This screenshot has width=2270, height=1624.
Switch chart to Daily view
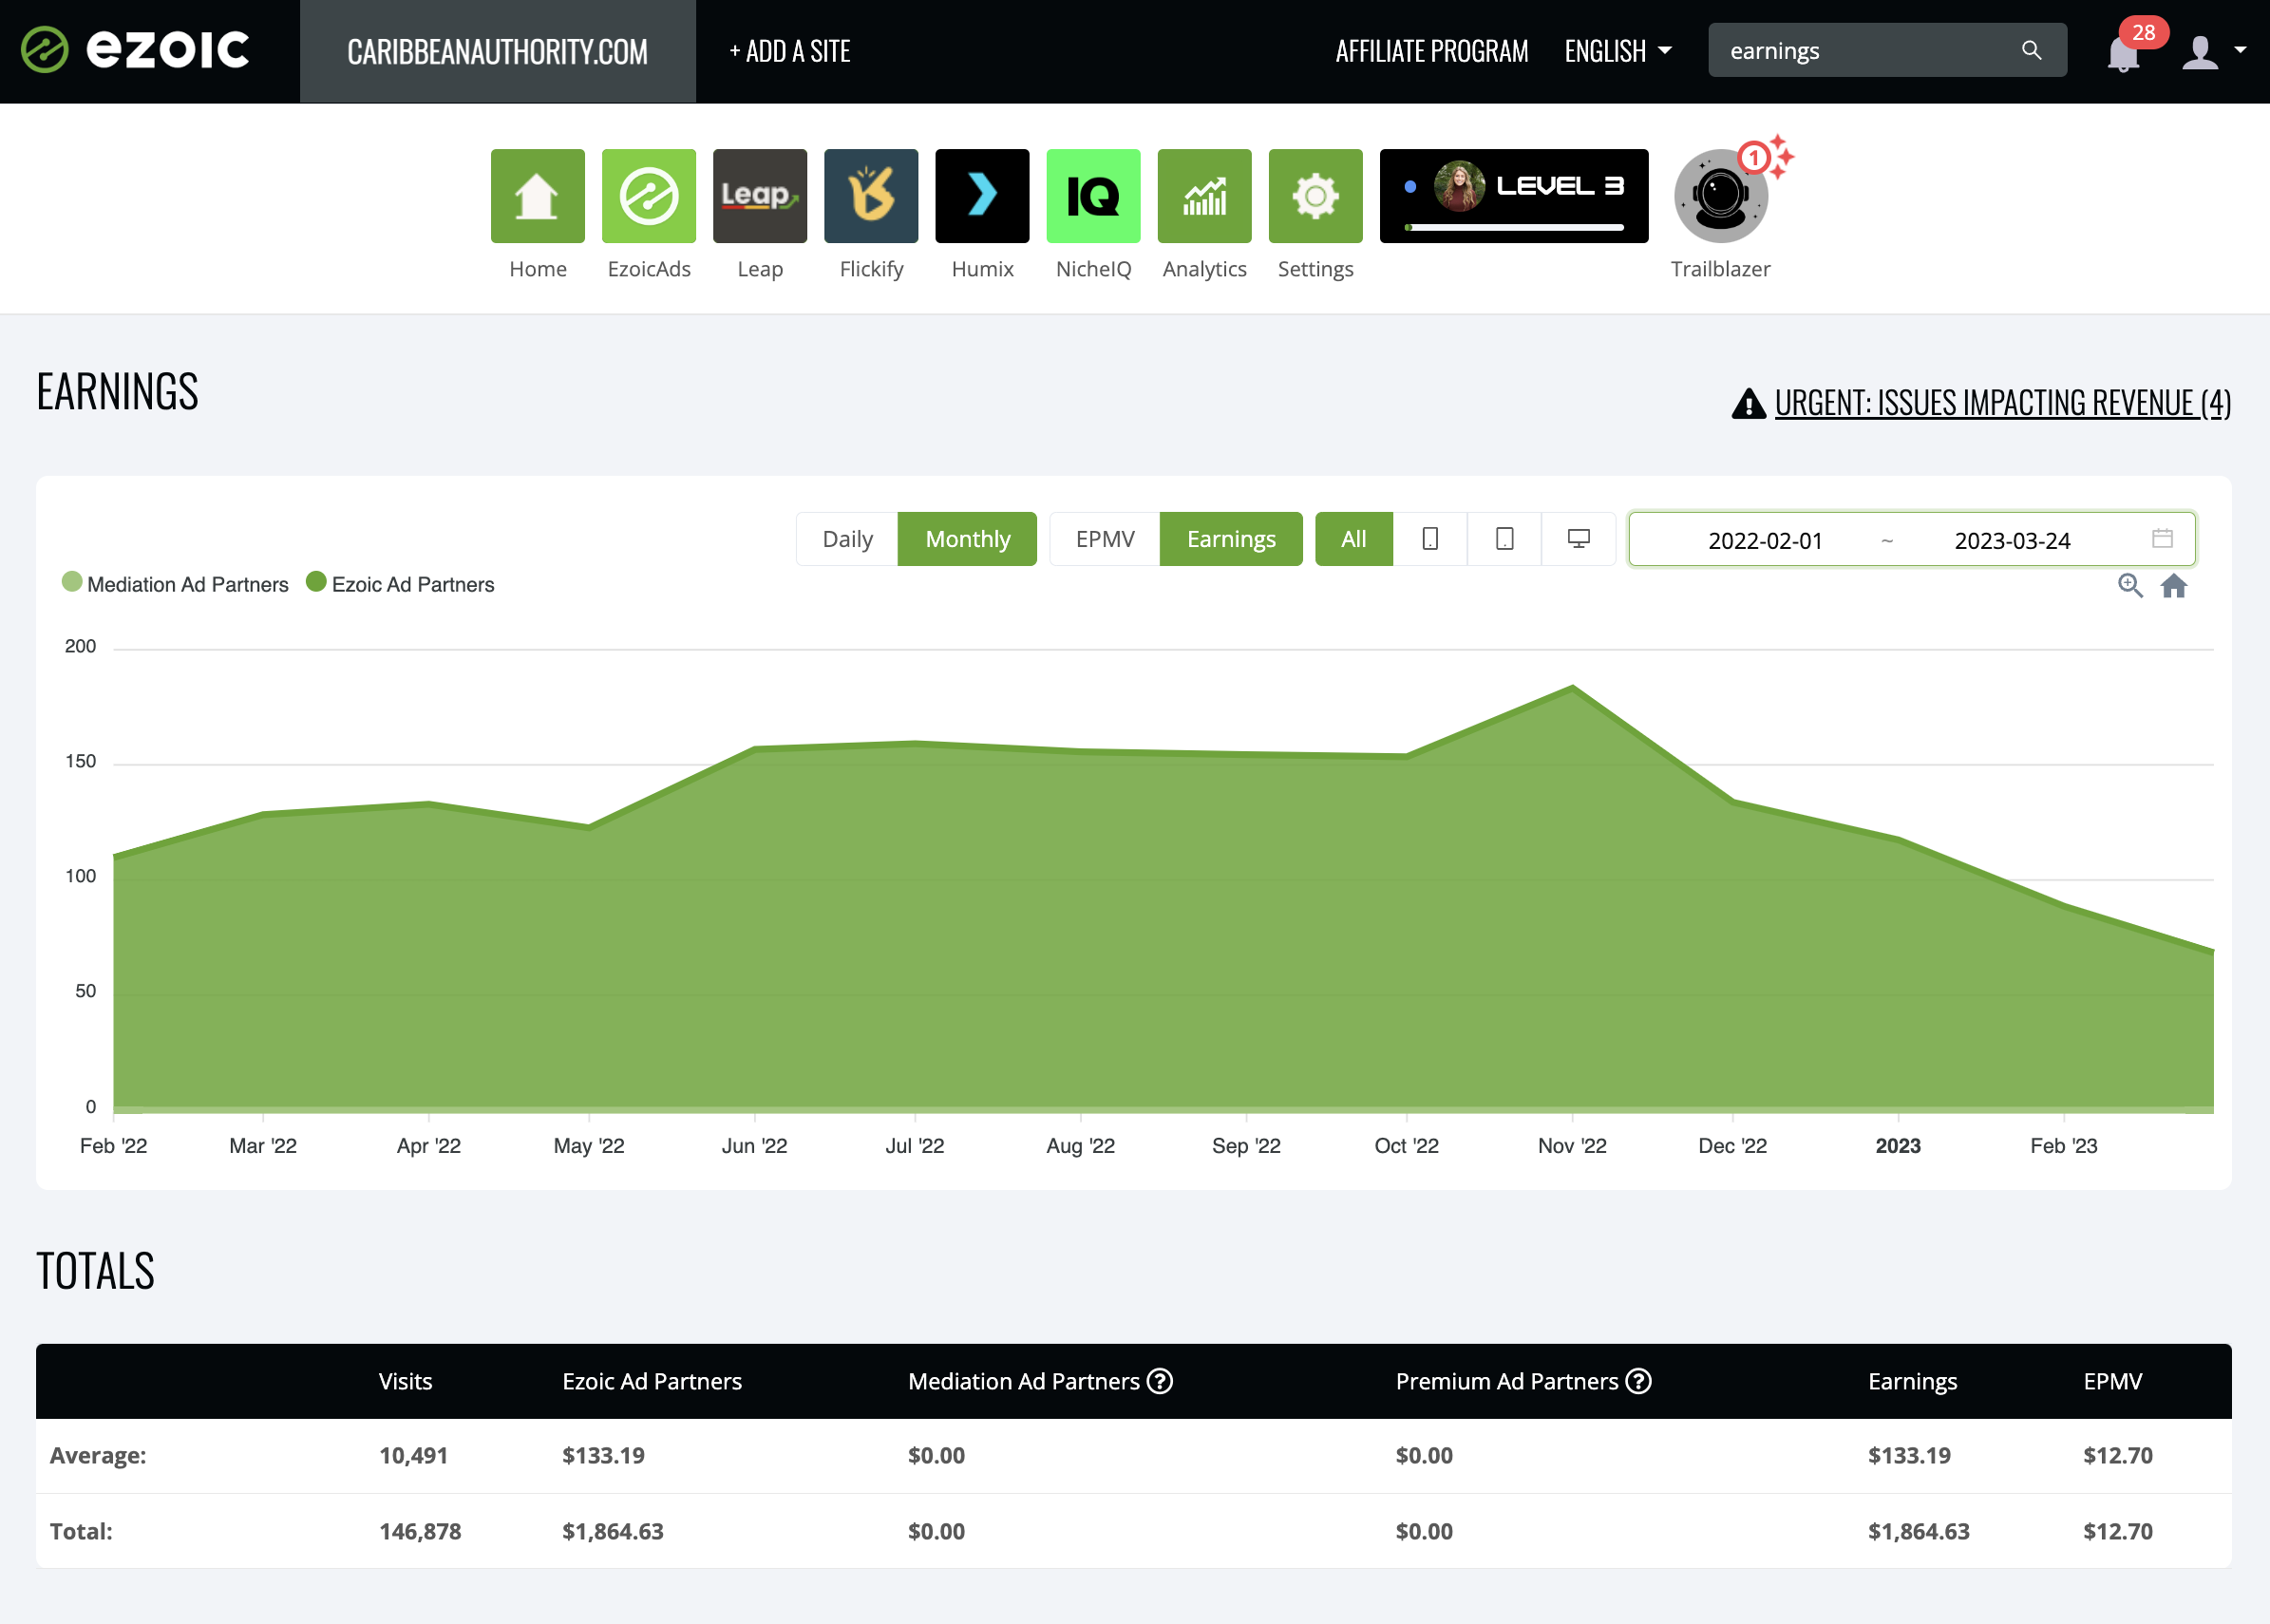847,539
